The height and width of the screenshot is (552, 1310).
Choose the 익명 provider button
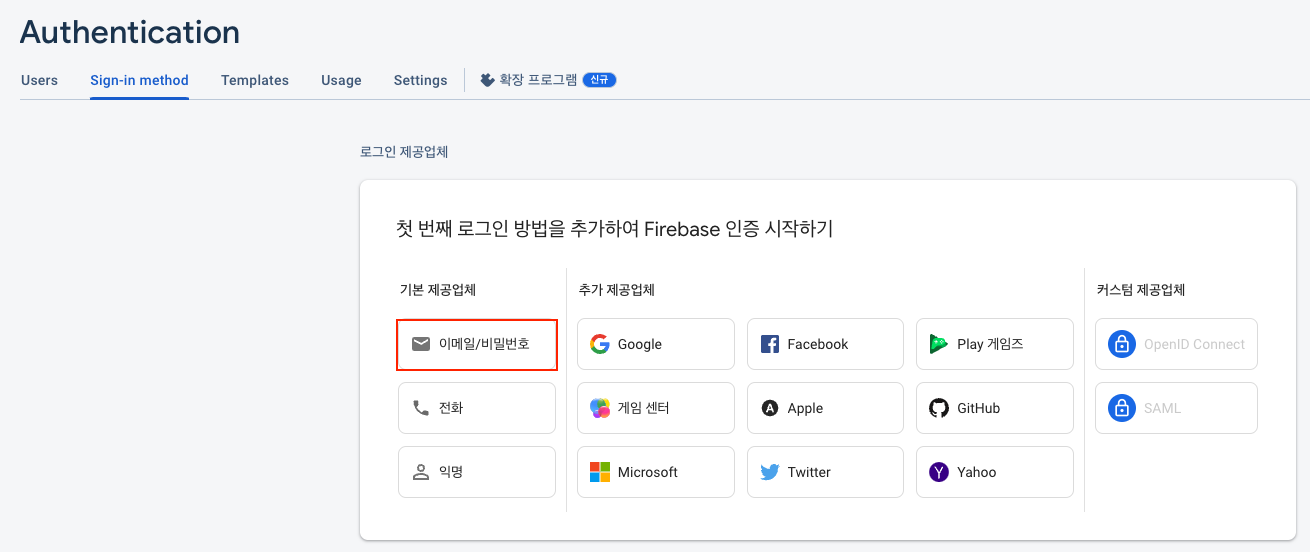coord(477,472)
